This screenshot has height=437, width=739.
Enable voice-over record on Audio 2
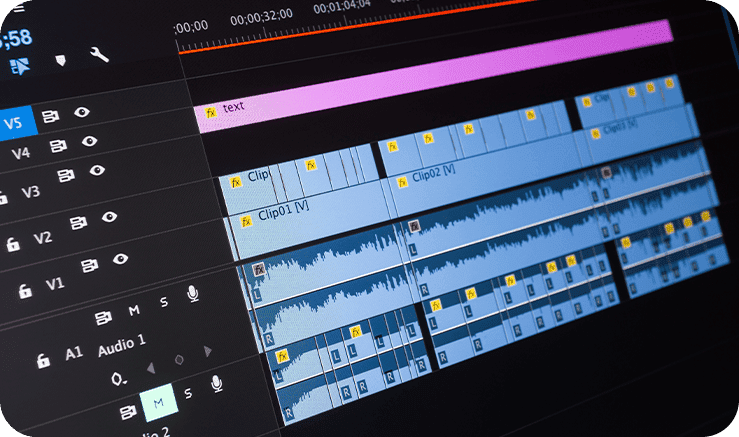[217, 384]
